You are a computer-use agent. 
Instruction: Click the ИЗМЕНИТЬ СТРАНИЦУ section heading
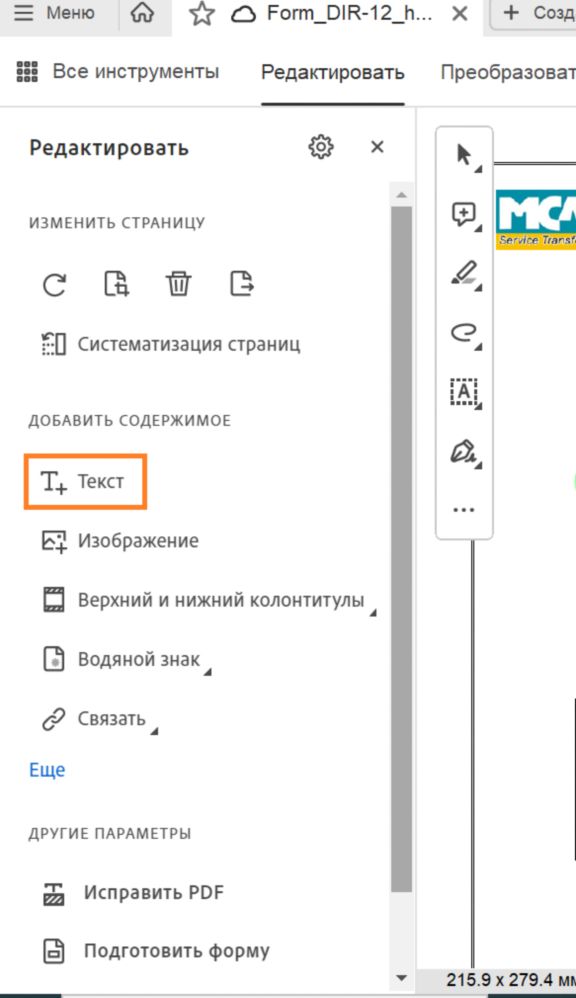[x=117, y=223]
